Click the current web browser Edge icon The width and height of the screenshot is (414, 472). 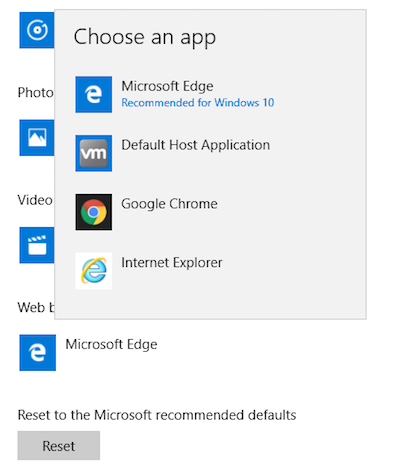(x=38, y=353)
